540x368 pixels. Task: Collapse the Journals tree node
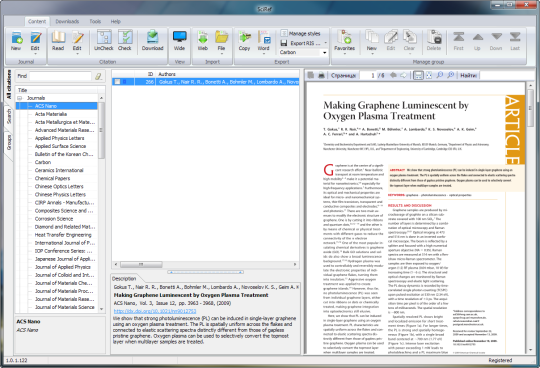coord(20,98)
